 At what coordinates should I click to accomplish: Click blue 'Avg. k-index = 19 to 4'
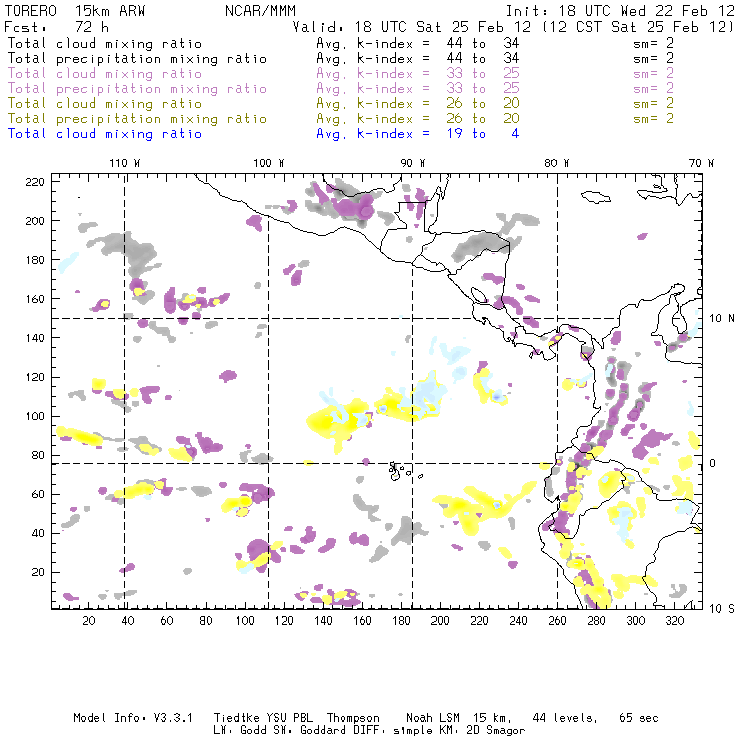pyautogui.click(x=418, y=134)
